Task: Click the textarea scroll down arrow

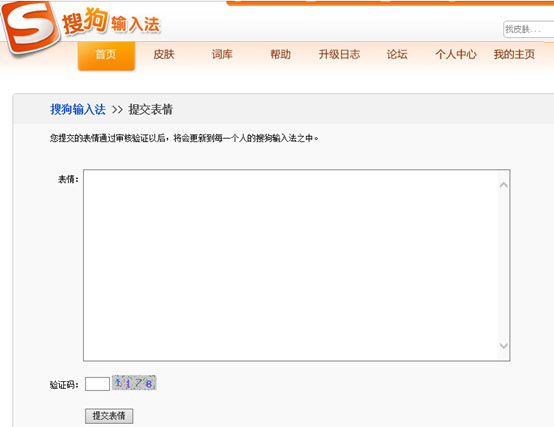Action: pos(504,346)
